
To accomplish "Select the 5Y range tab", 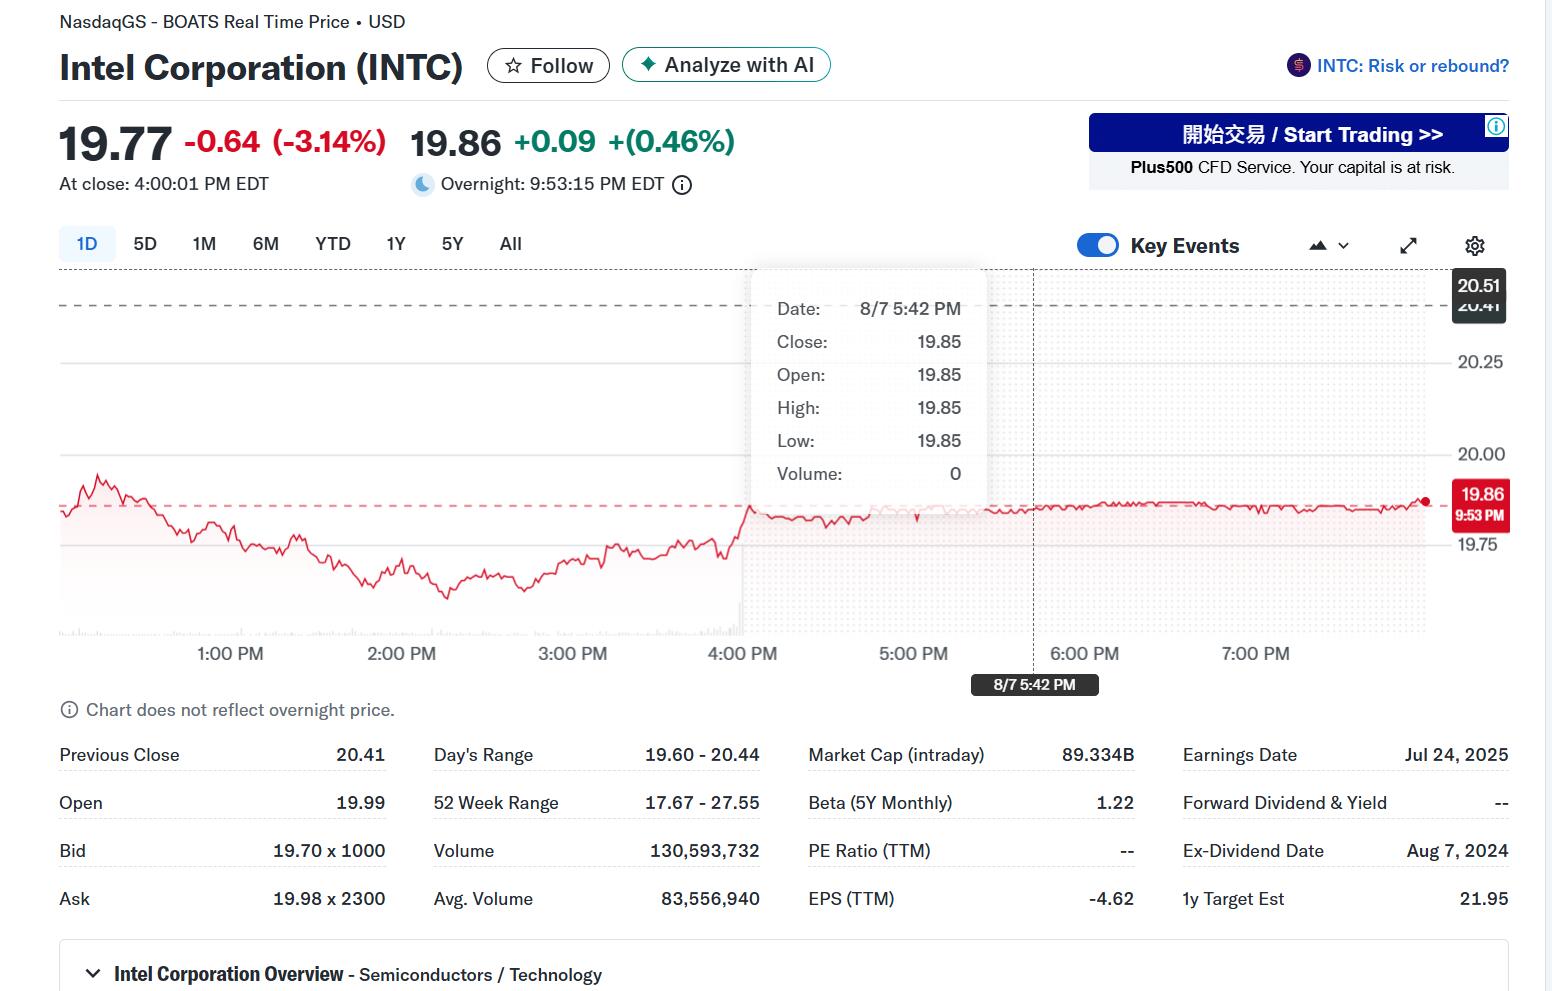I will coord(452,244).
